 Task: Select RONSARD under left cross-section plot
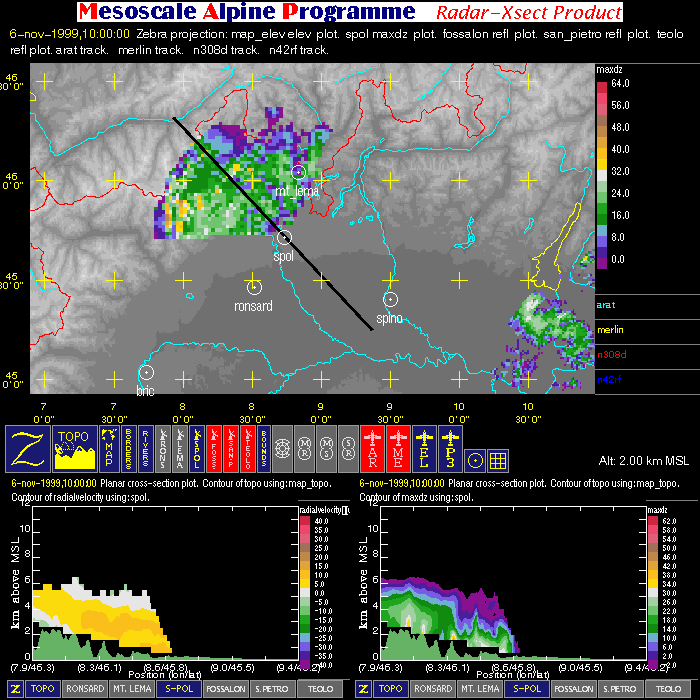pyautogui.click(x=85, y=689)
